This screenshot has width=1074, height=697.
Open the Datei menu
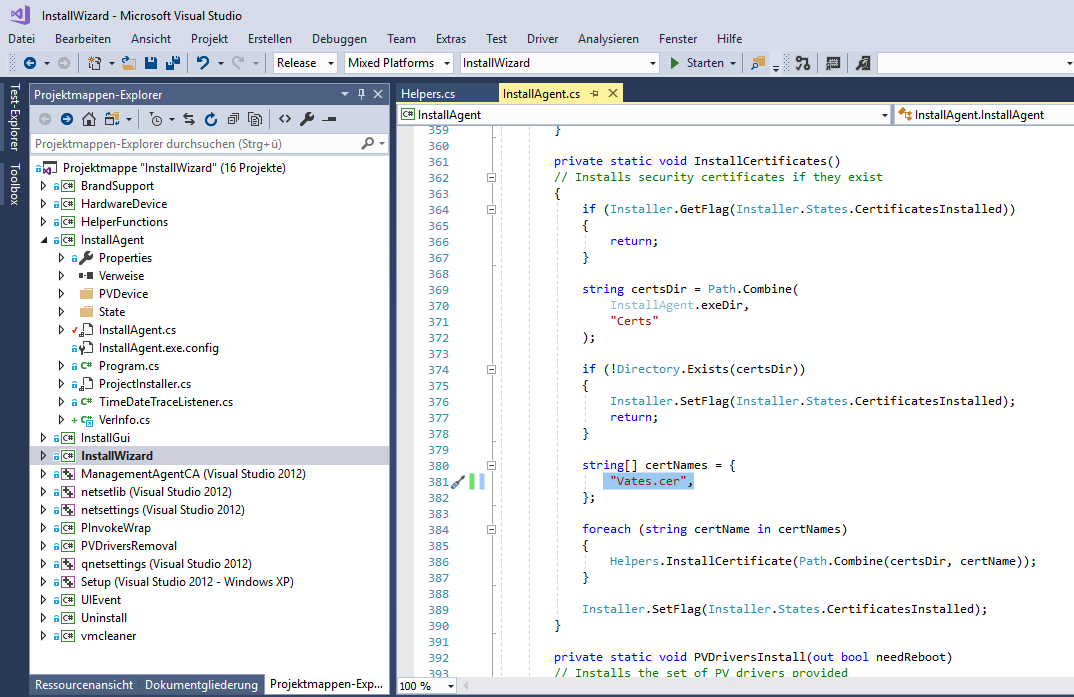tap(21, 39)
